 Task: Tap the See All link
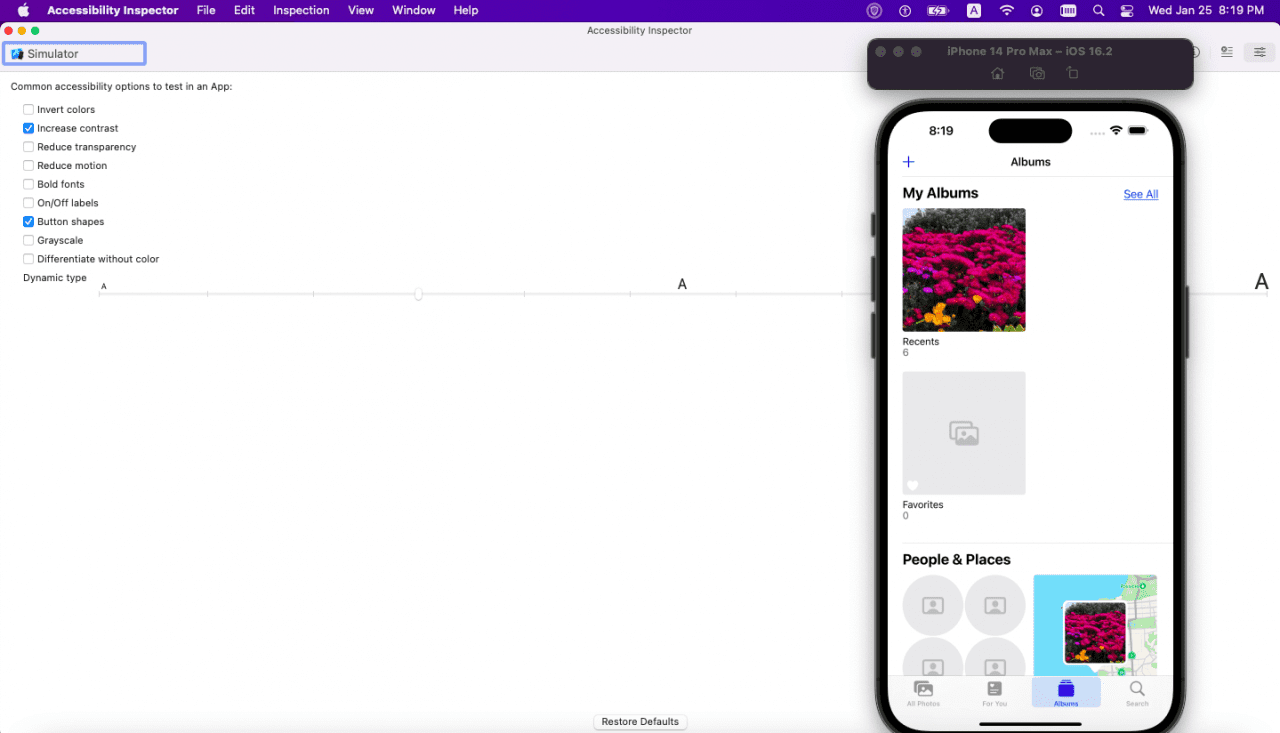click(1140, 194)
